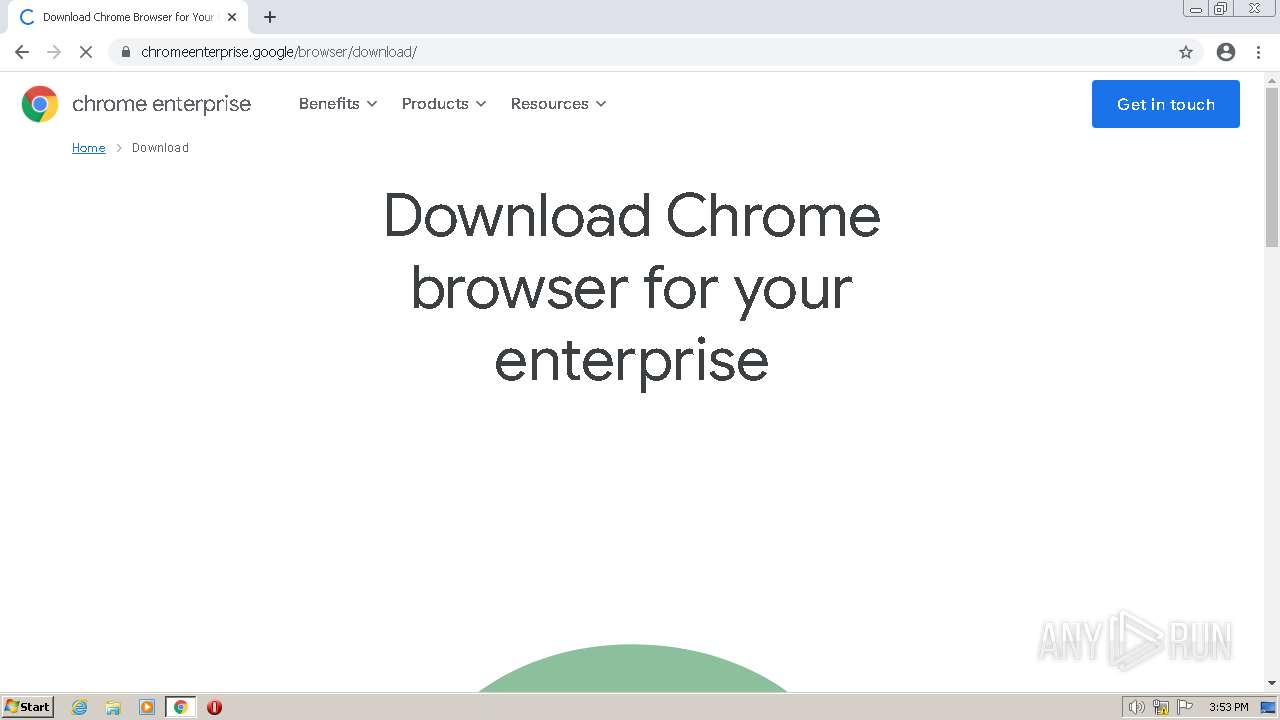The image size is (1280, 720).
Task: Select the Chrome taskbar button
Action: pyautogui.click(x=180, y=707)
